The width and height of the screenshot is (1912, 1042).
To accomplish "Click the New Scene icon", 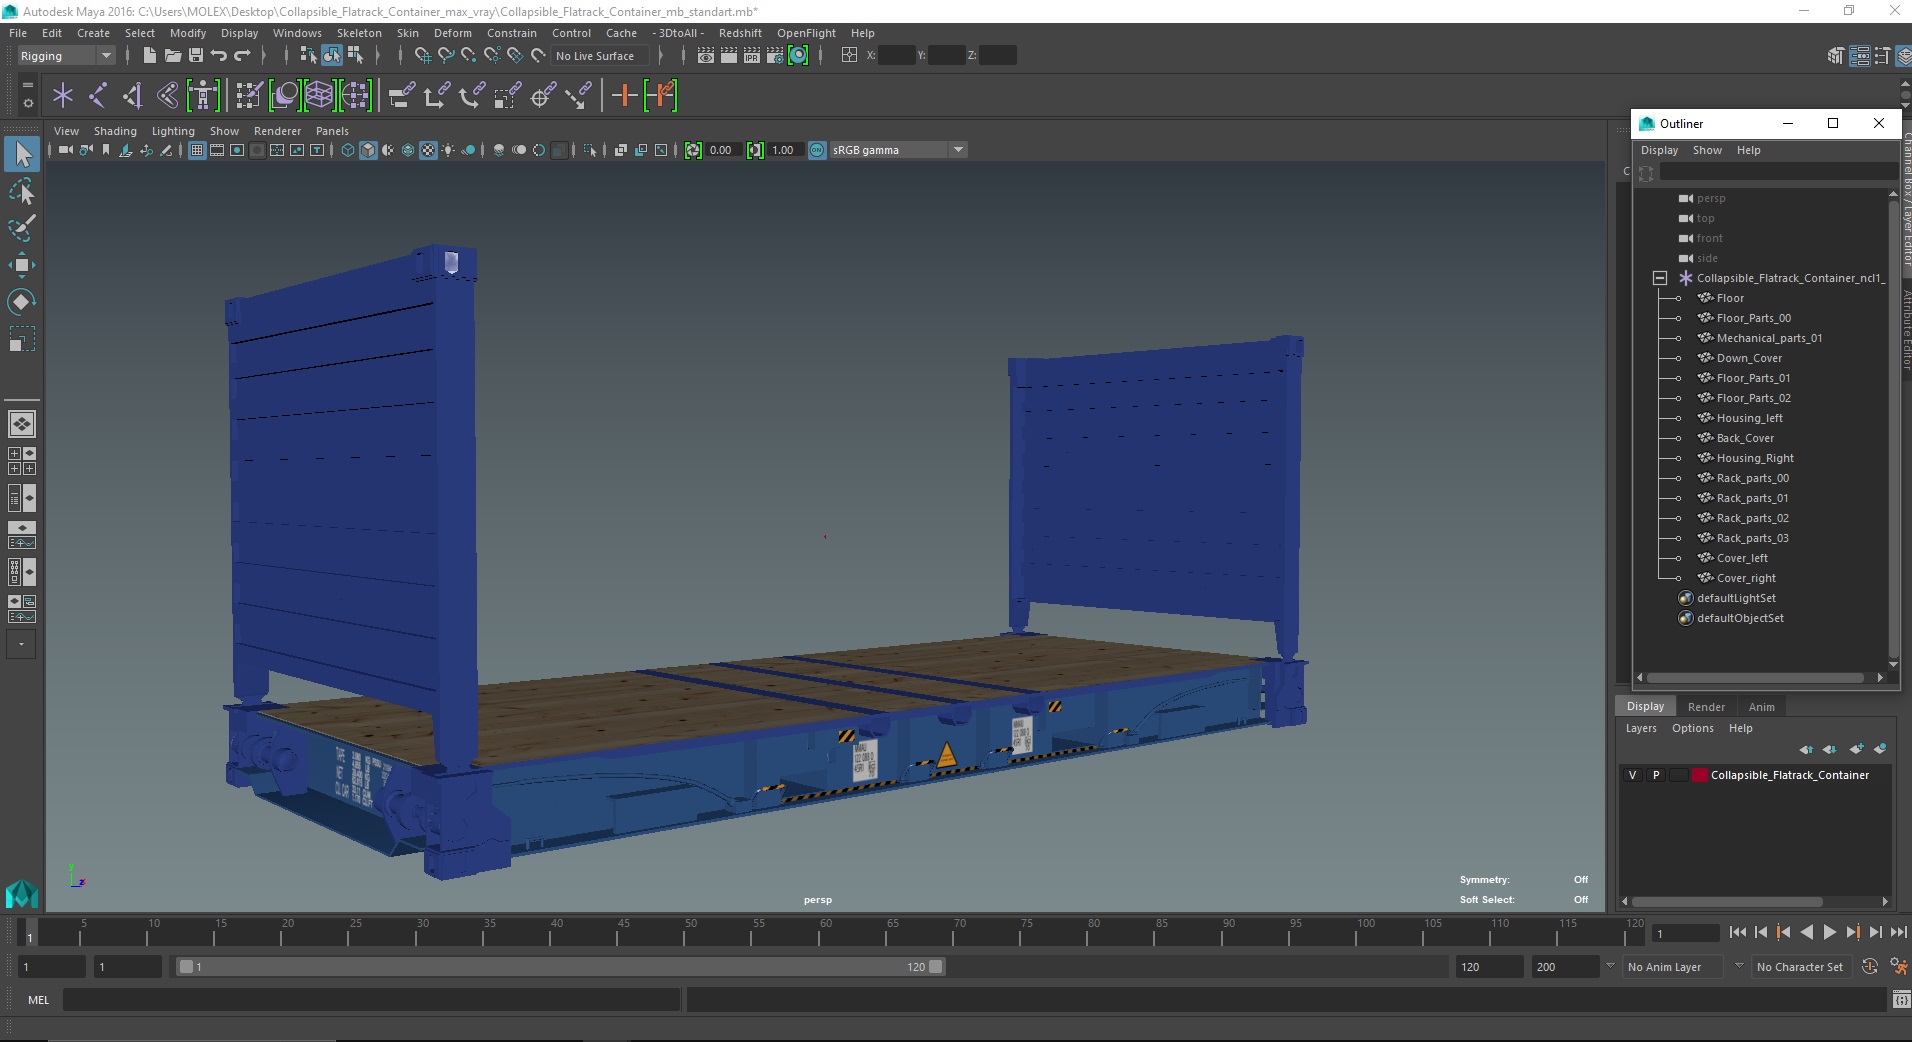I will (149, 56).
